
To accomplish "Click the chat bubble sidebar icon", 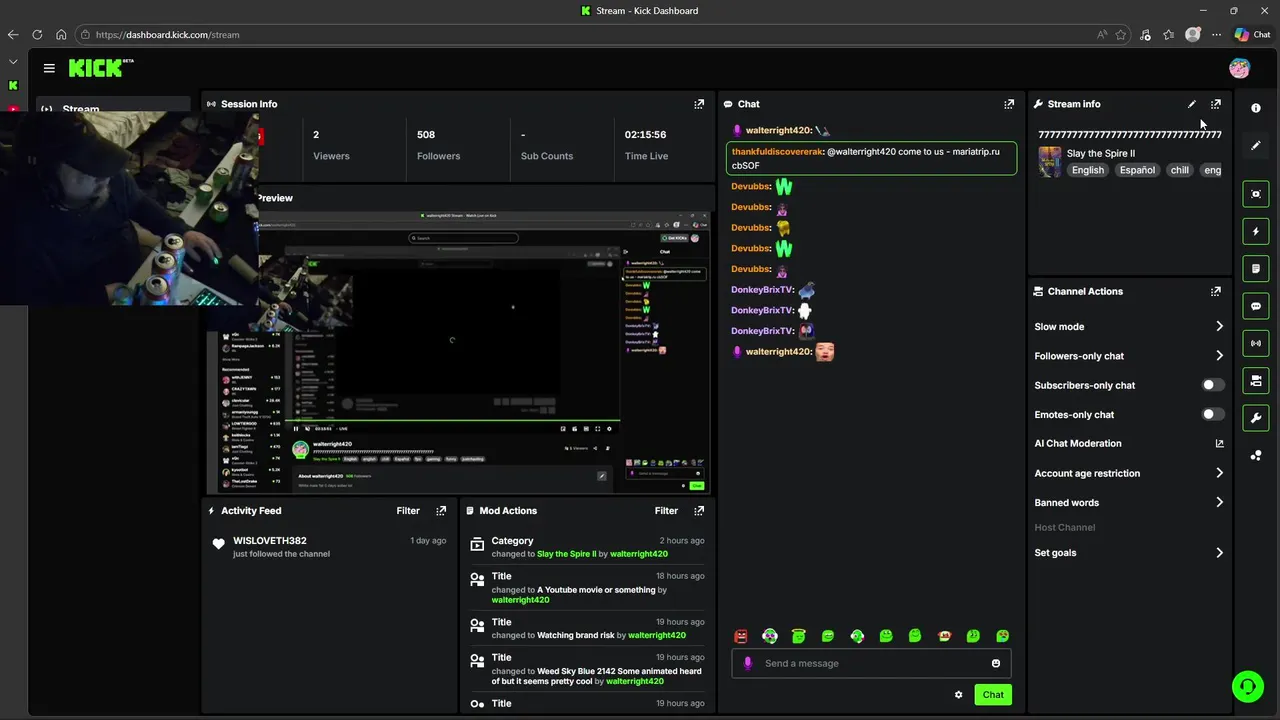I will (1256, 306).
